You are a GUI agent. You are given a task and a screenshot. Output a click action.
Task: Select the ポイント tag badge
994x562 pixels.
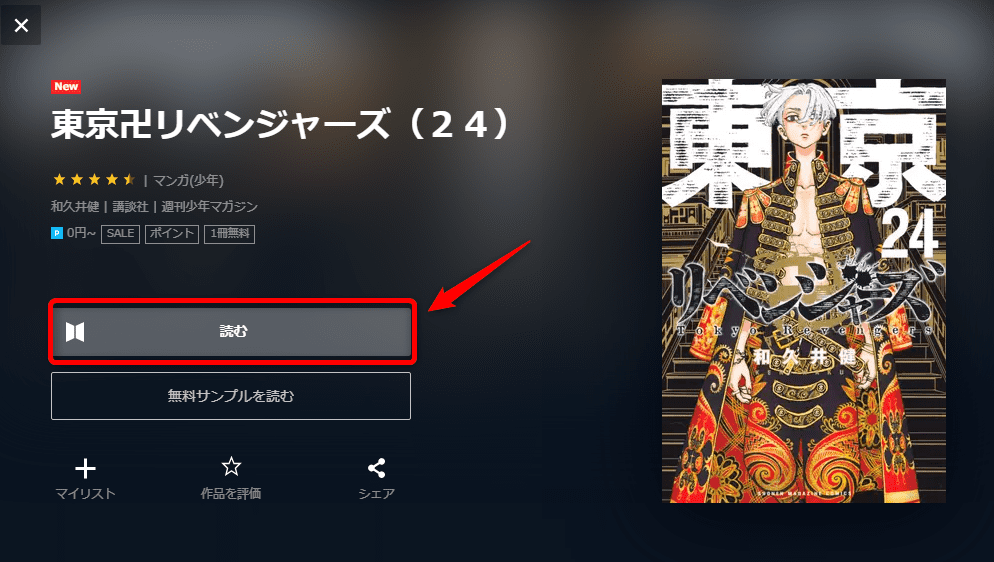pyautogui.click(x=172, y=234)
